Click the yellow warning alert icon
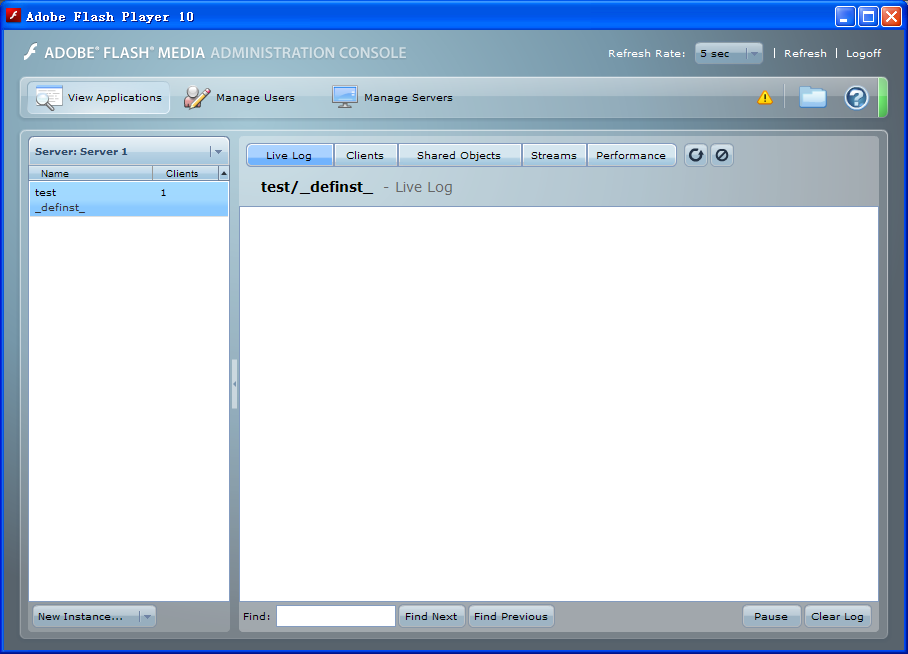The height and width of the screenshot is (654, 908). 764,97
